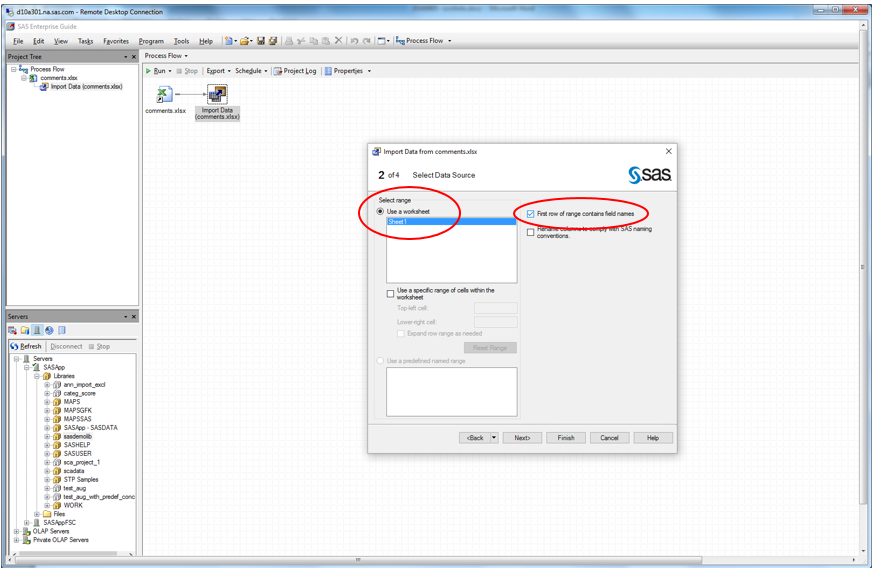This screenshot has height=568, width=874.
Task: Expand the SASHELP library node
Action: 47,445
